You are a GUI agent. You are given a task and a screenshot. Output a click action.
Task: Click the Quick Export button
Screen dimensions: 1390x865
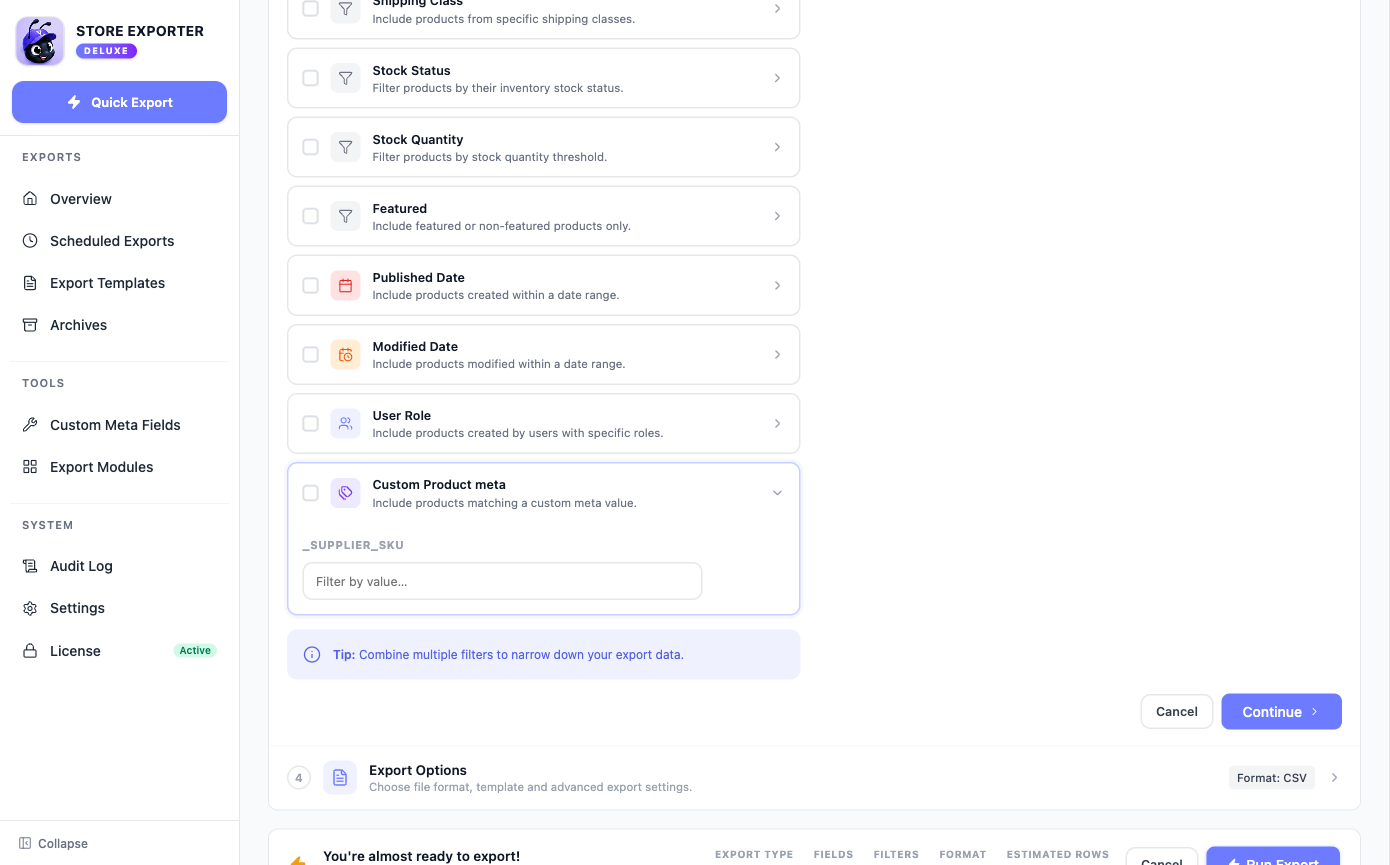(119, 102)
